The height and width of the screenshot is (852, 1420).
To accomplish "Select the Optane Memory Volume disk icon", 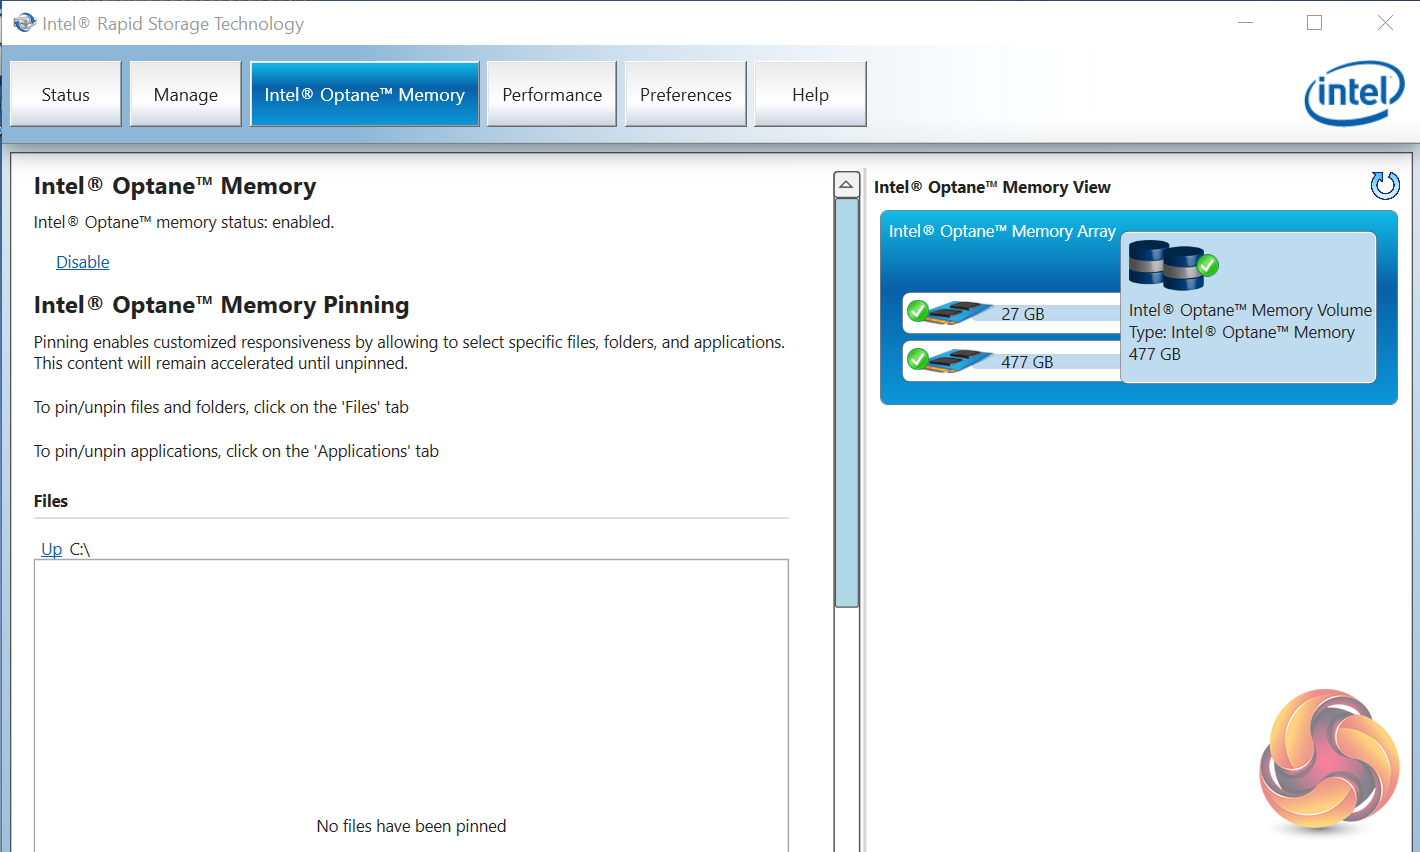I will point(1173,265).
